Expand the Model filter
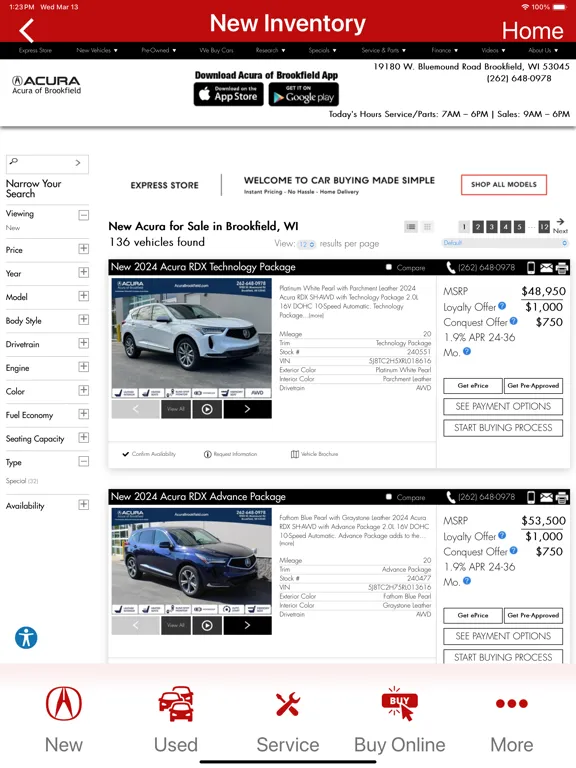This screenshot has width=576, height=768. click(84, 296)
